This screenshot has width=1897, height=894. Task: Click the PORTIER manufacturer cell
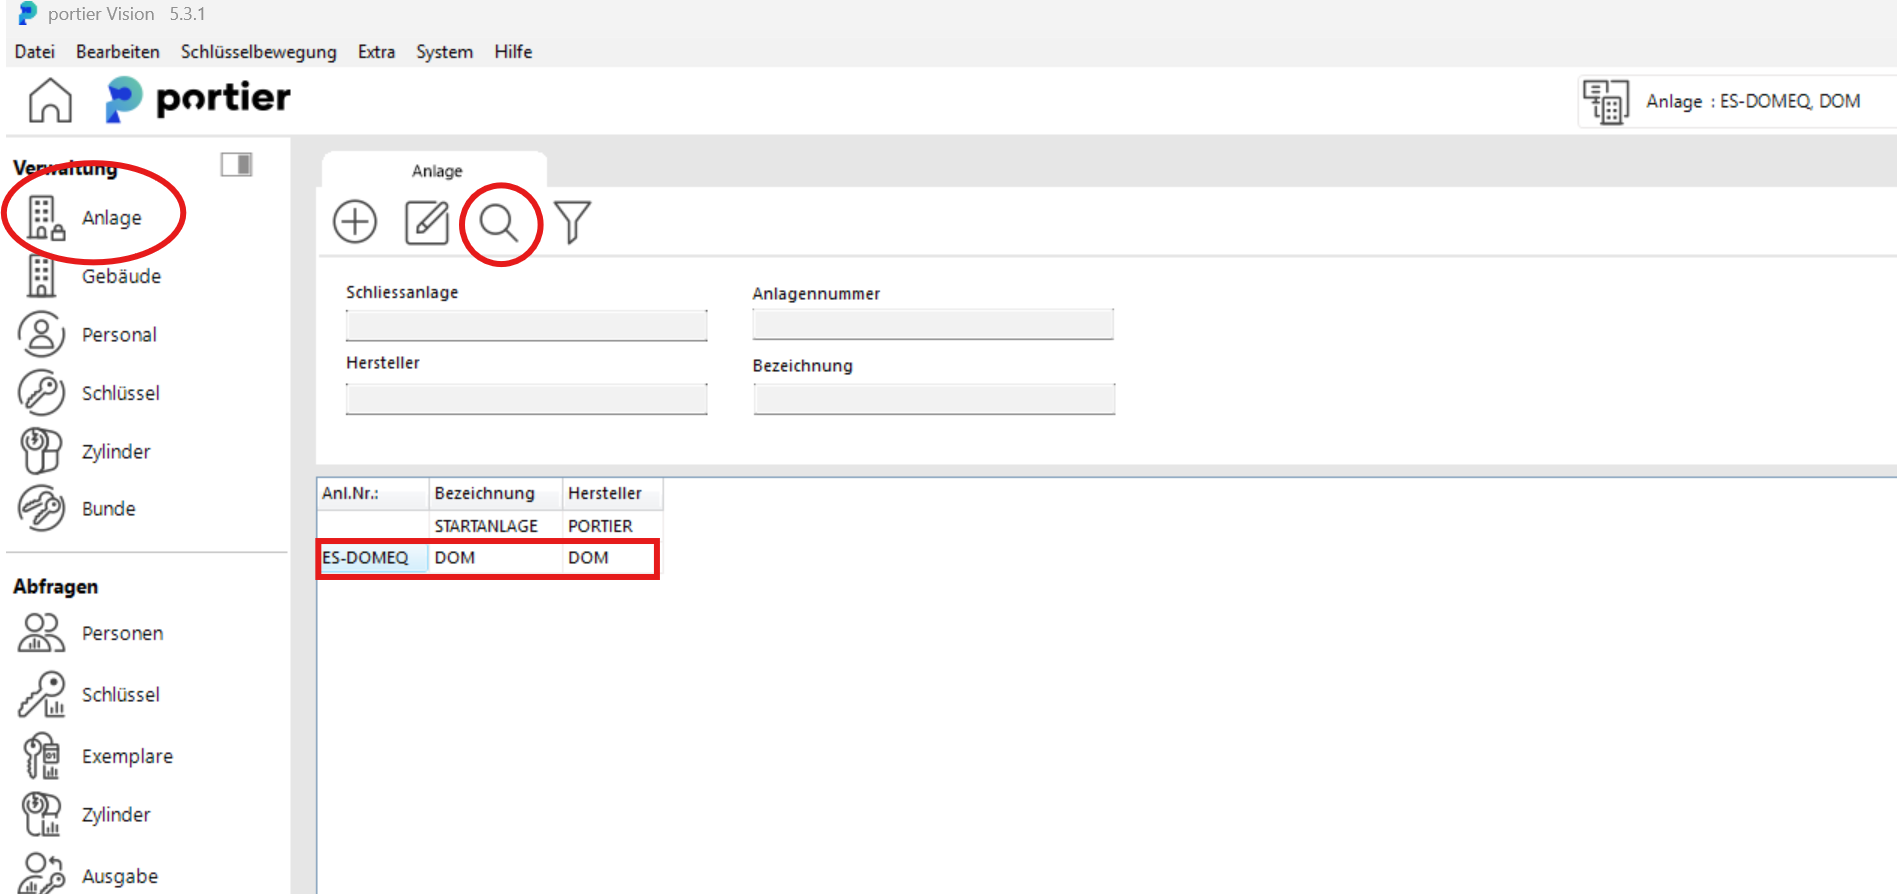pos(612,526)
